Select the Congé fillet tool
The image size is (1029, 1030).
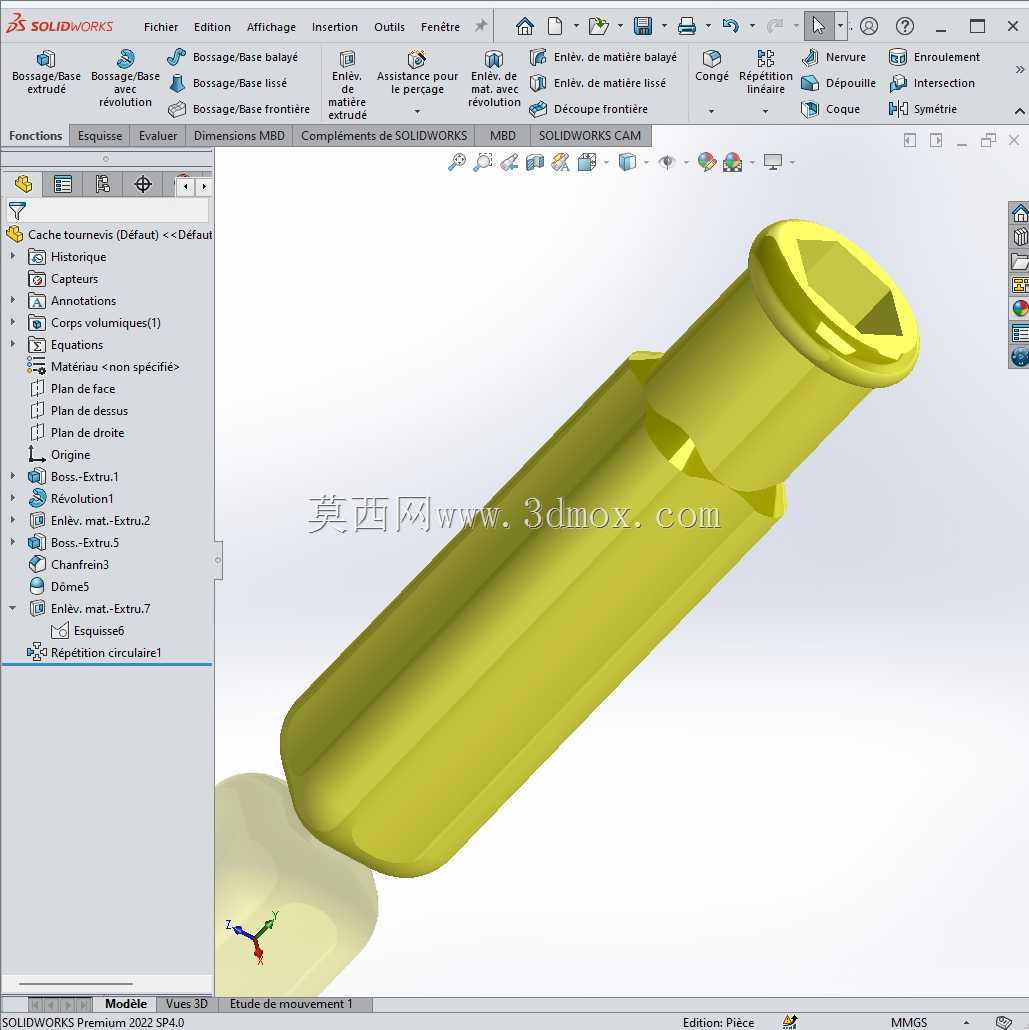tap(712, 66)
